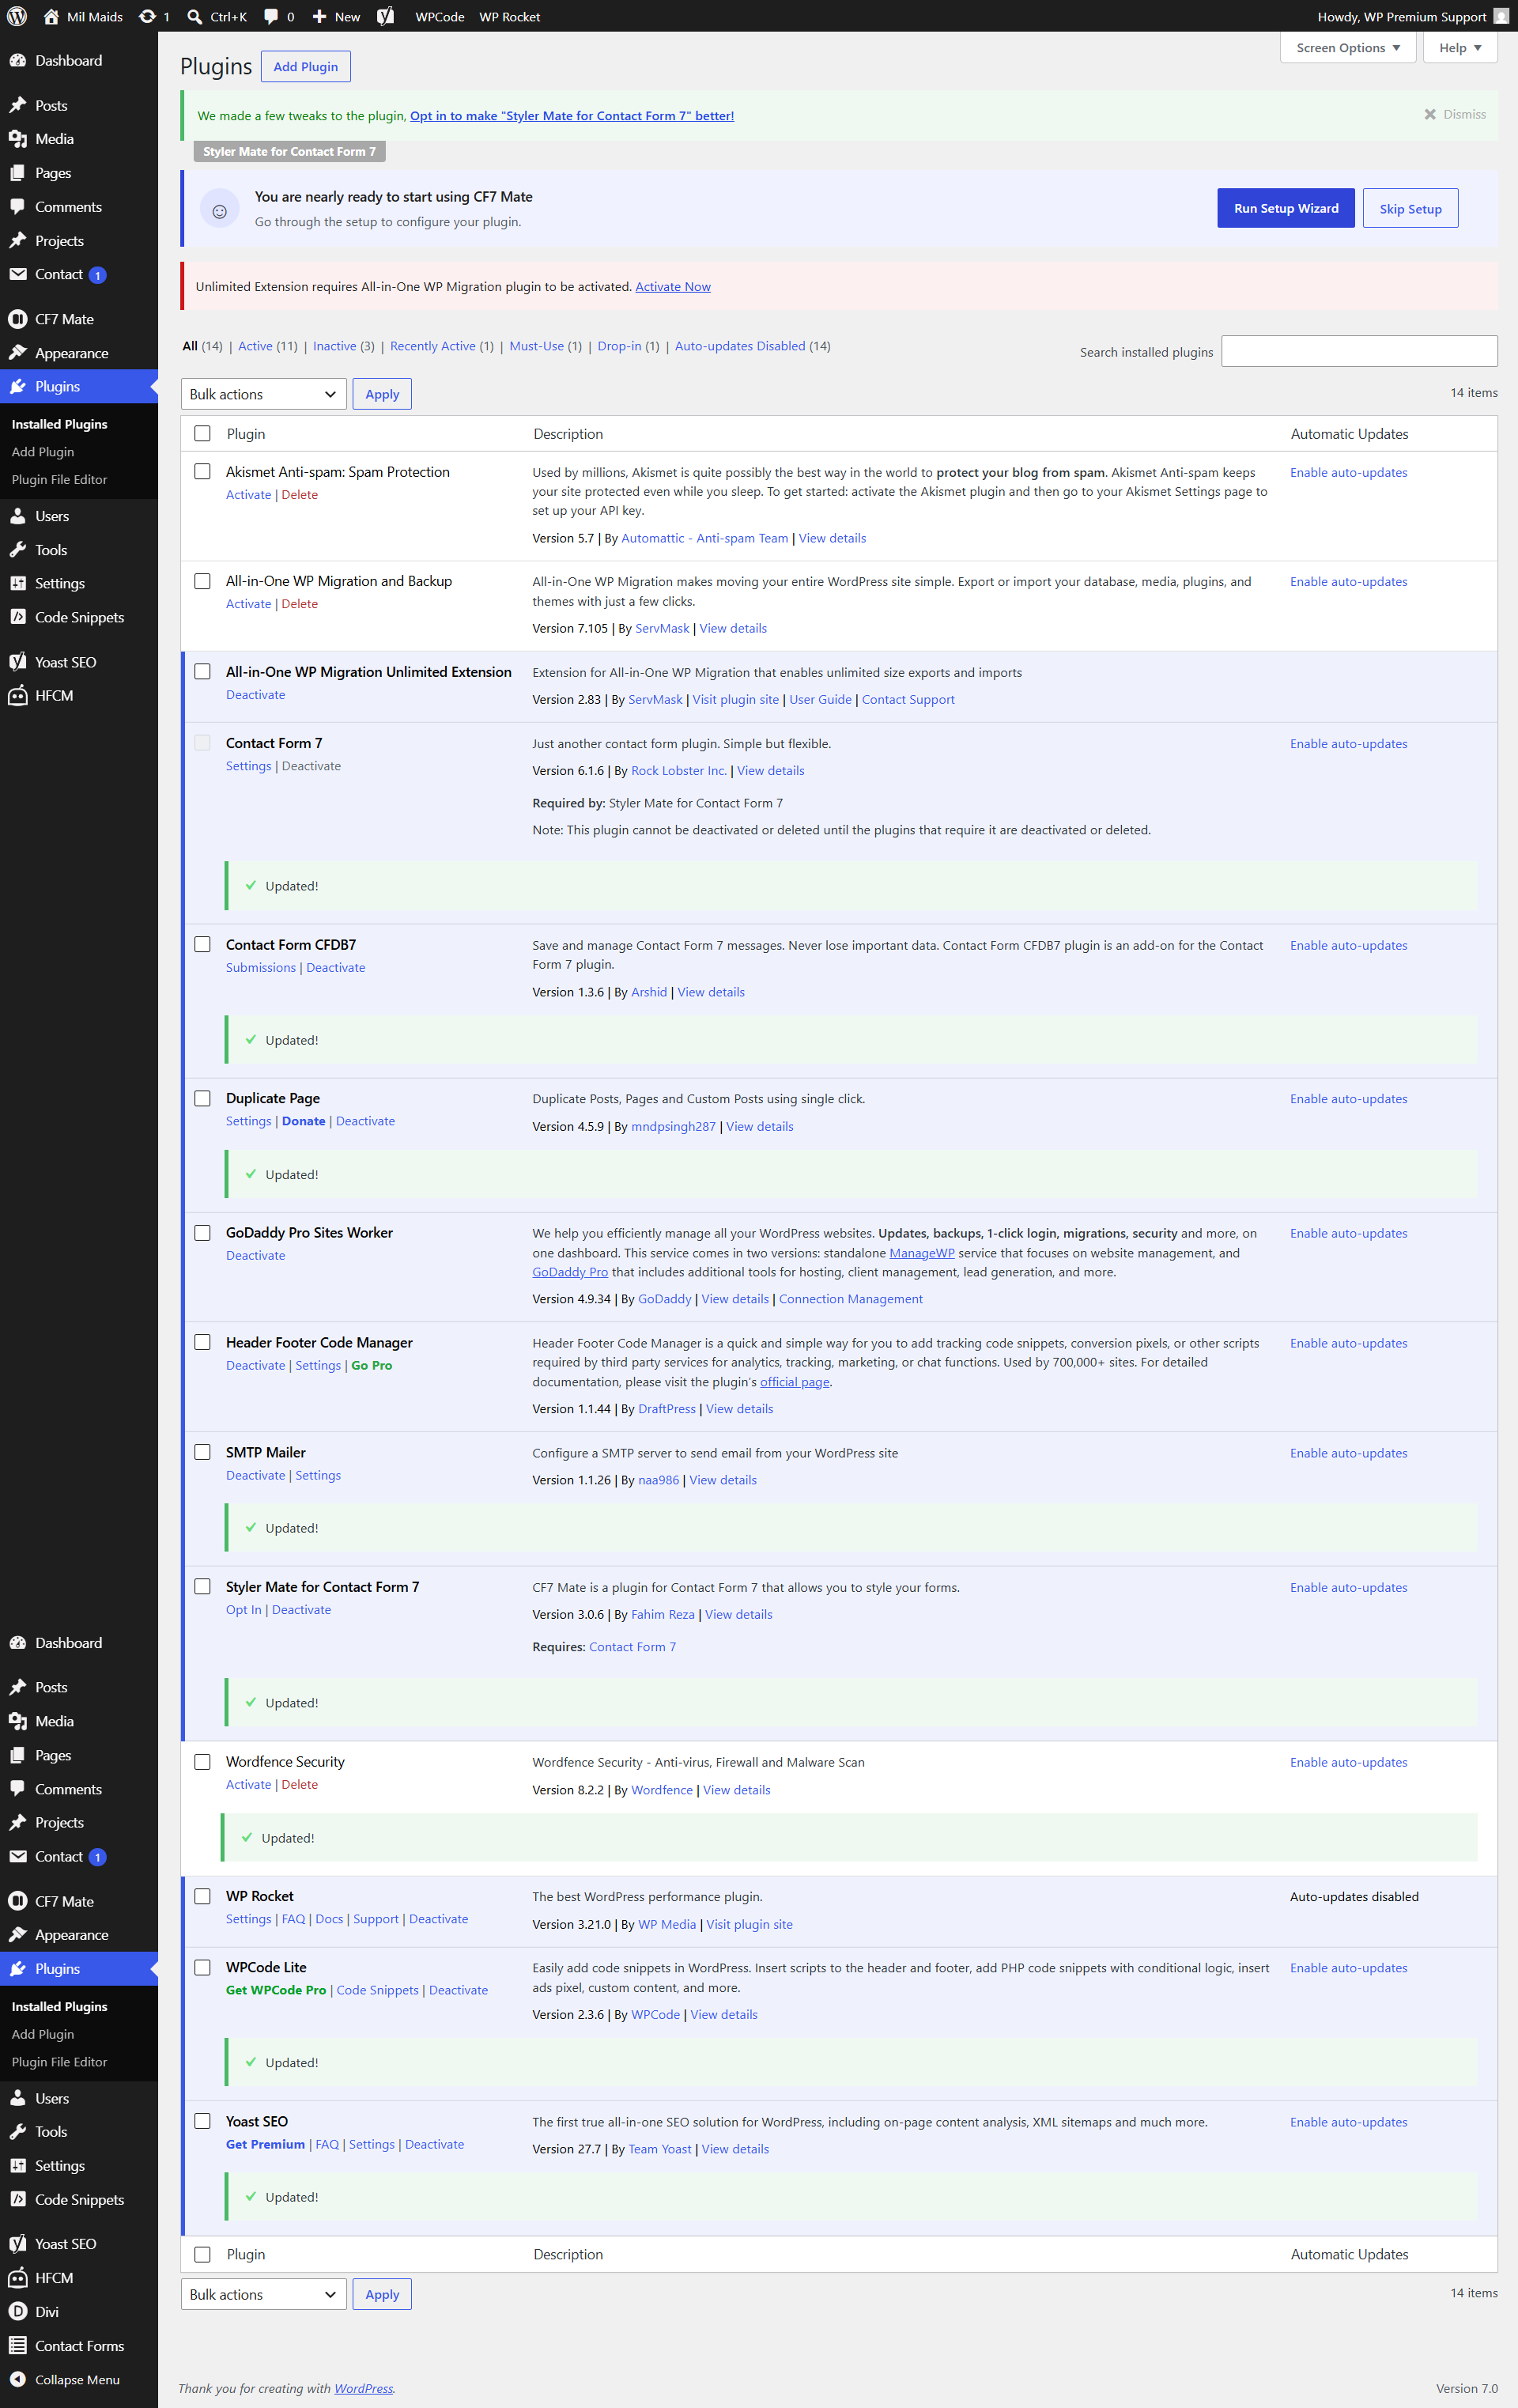Image resolution: width=1518 pixels, height=2408 pixels.
Task: Click the Skip Setup button
Action: [x=1410, y=208]
